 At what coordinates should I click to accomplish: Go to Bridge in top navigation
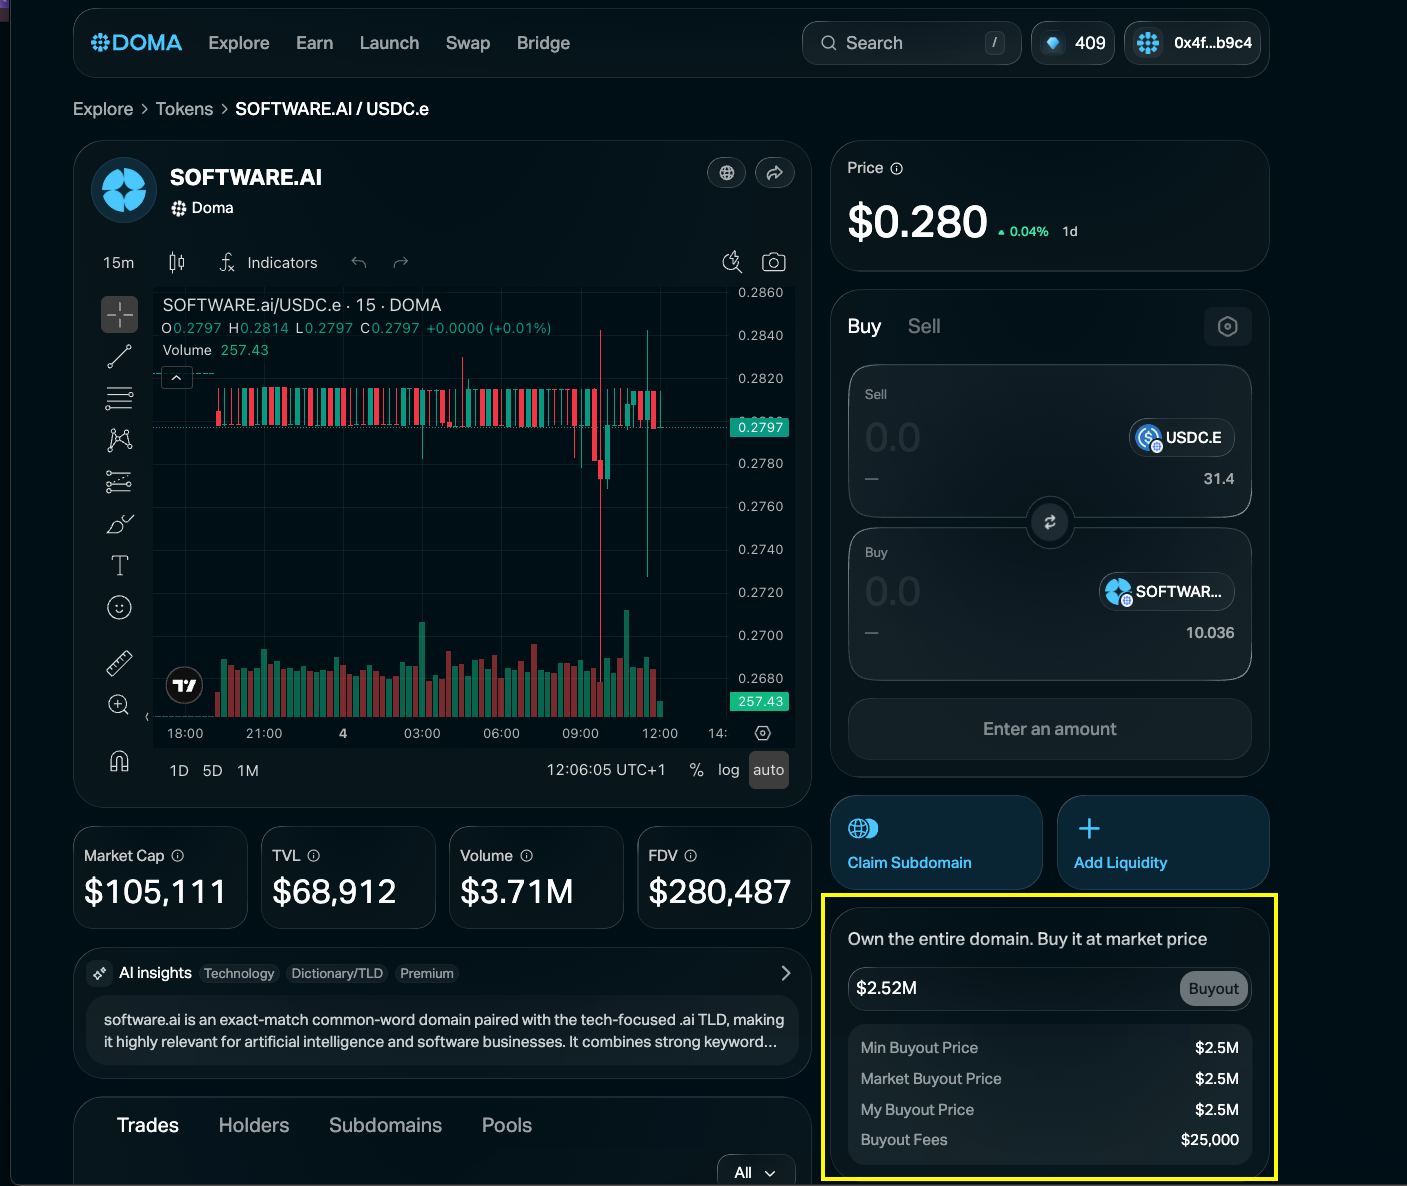click(543, 43)
